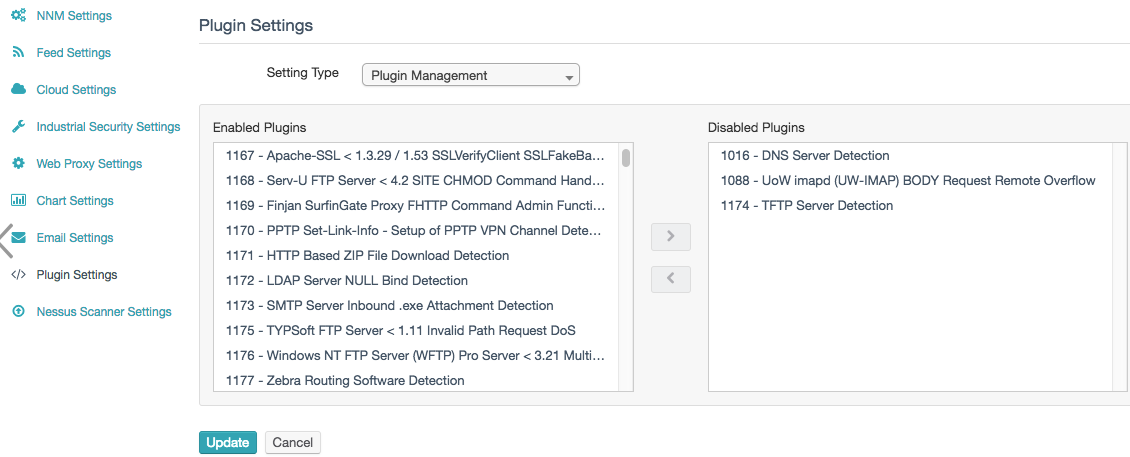Open the Setting Type dropdown
This screenshot has width=1130, height=457.
pyautogui.click(x=470, y=75)
